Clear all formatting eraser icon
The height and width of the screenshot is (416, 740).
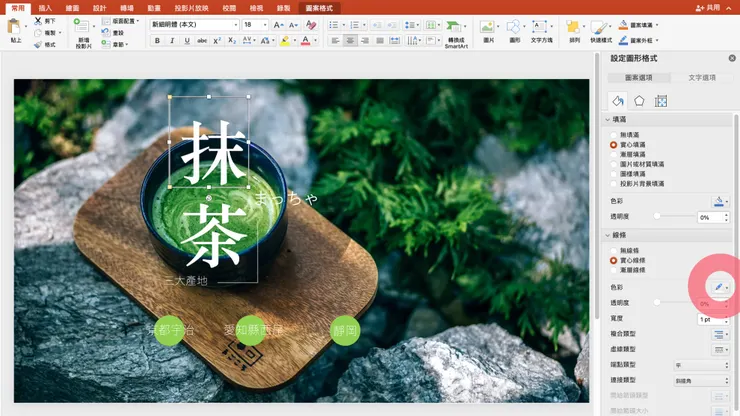coord(311,25)
